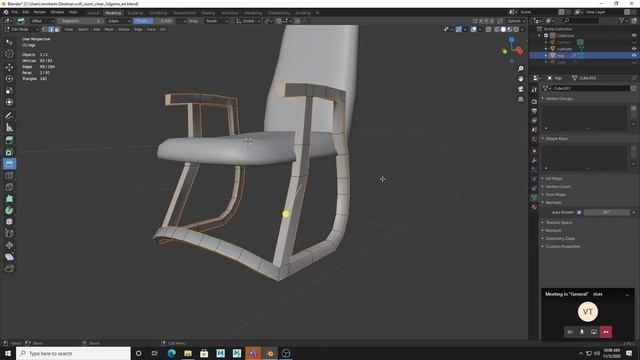Select the Poly Build tool
640x360 pixels.
pos(9,199)
